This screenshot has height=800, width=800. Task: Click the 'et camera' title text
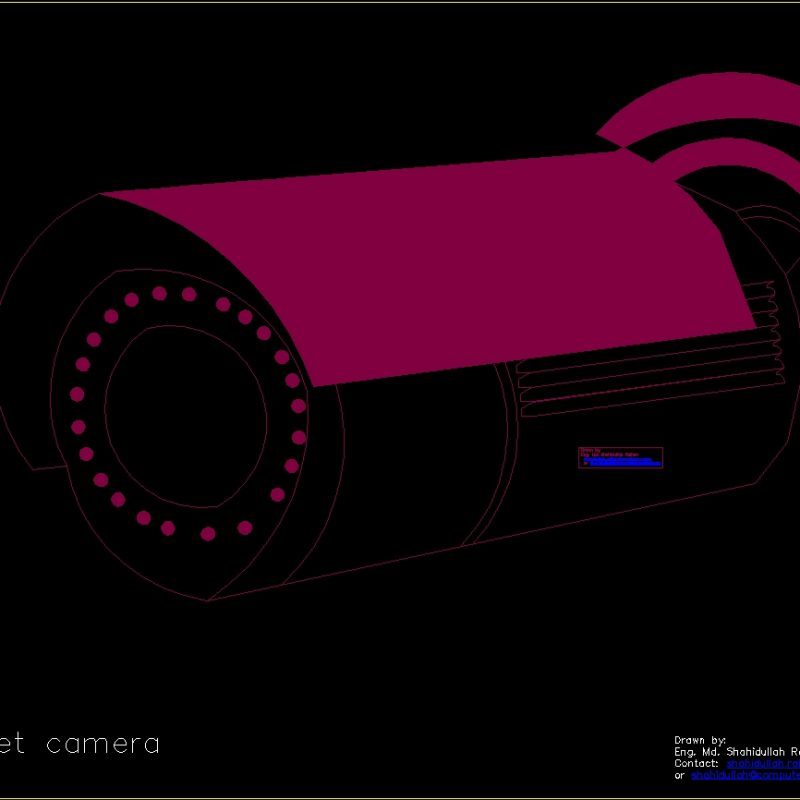pyautogui.click(x=80, y=744)
